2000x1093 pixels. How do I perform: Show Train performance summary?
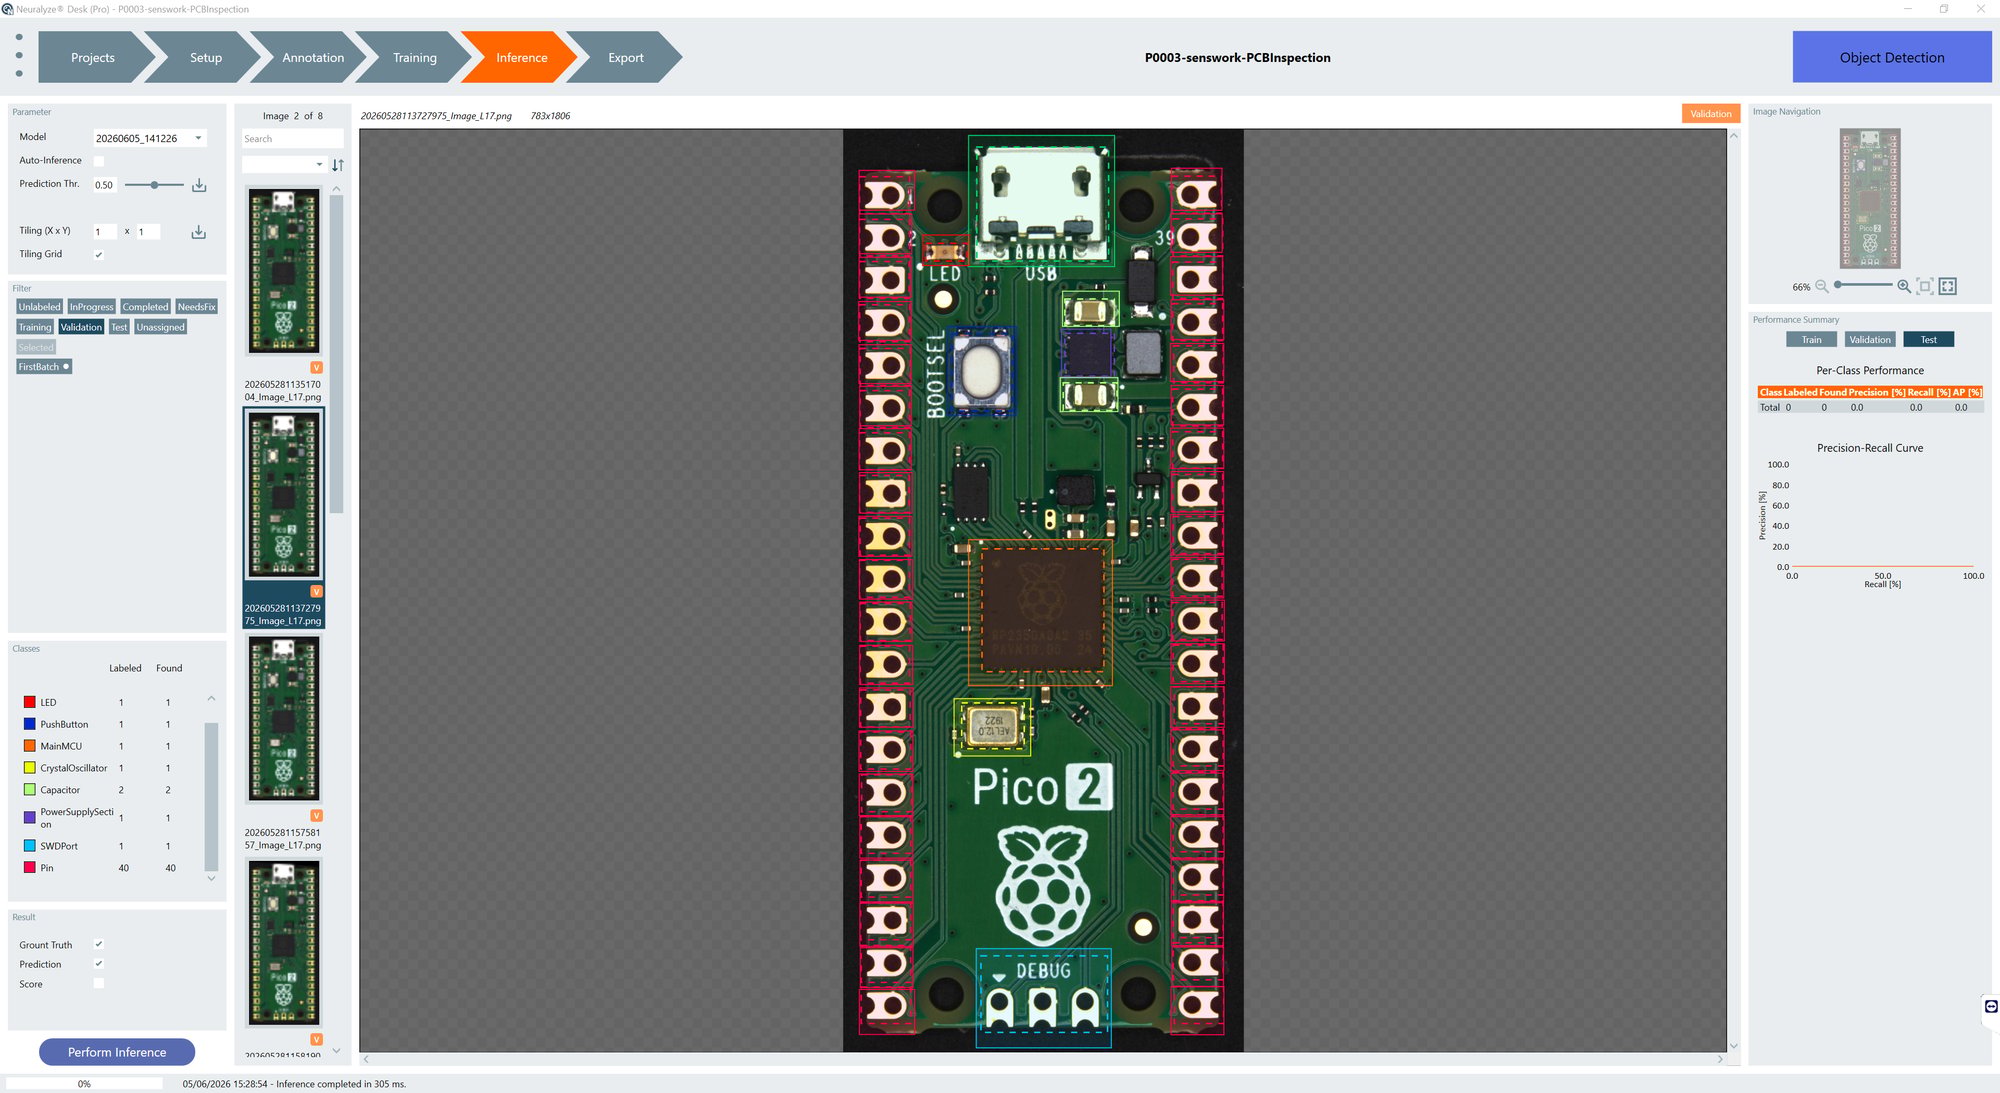[1811, 340]
